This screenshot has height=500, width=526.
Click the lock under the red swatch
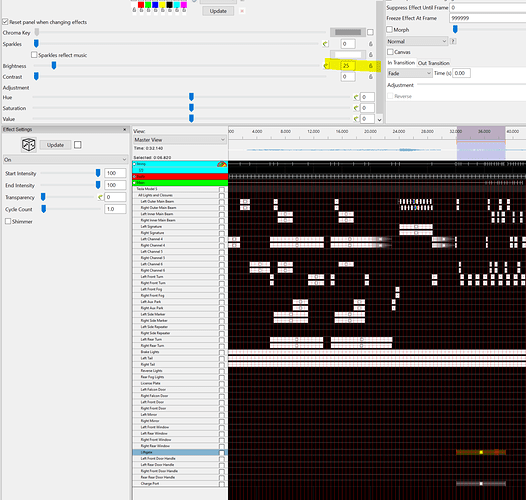click(x=141, y=11)
